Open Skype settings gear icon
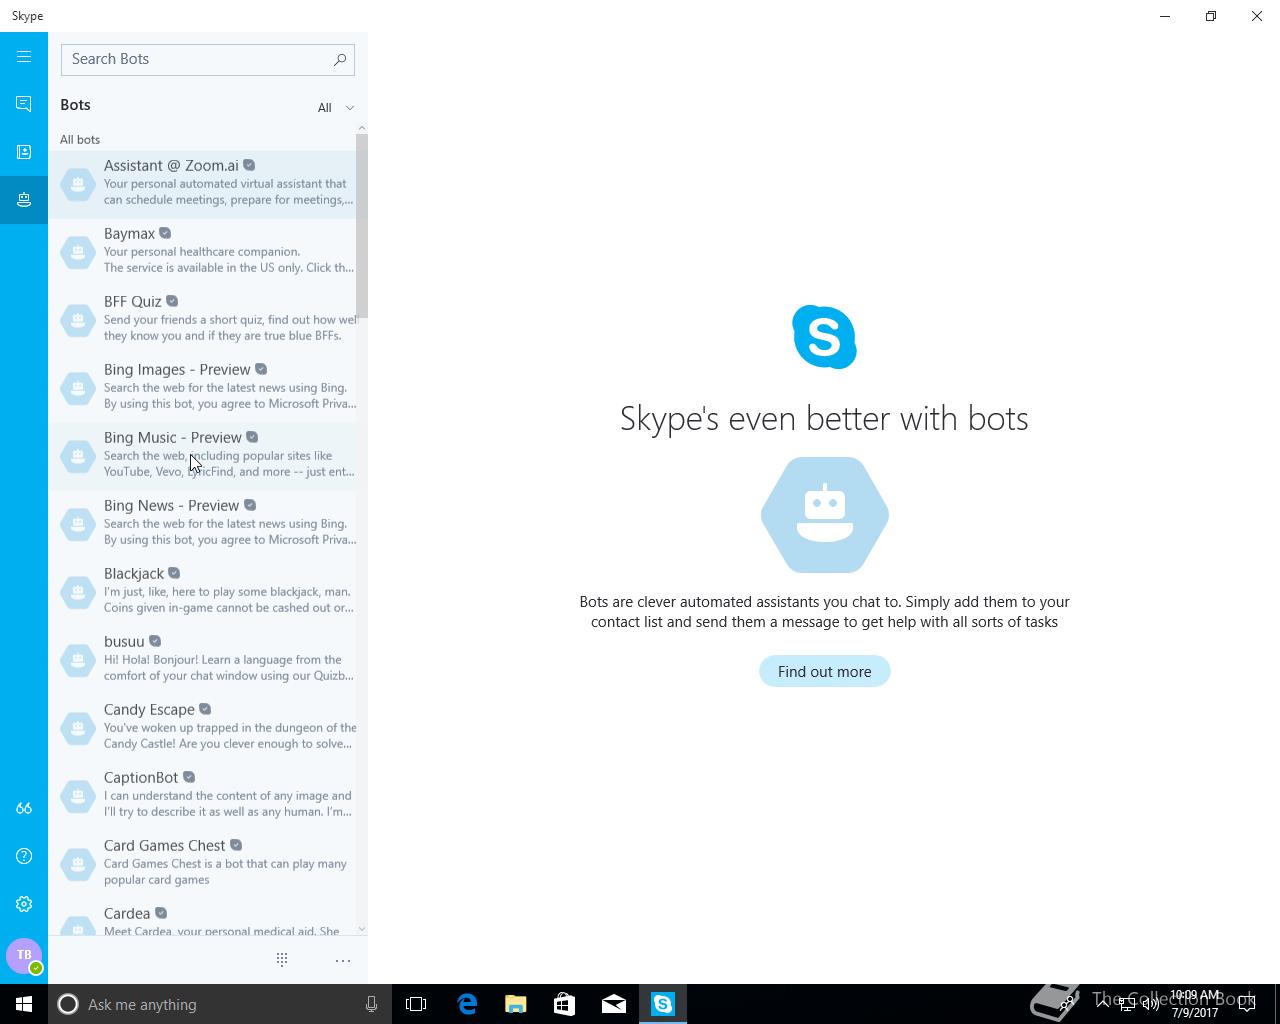Screen dimensions: 1280x1024 (24, 904)
